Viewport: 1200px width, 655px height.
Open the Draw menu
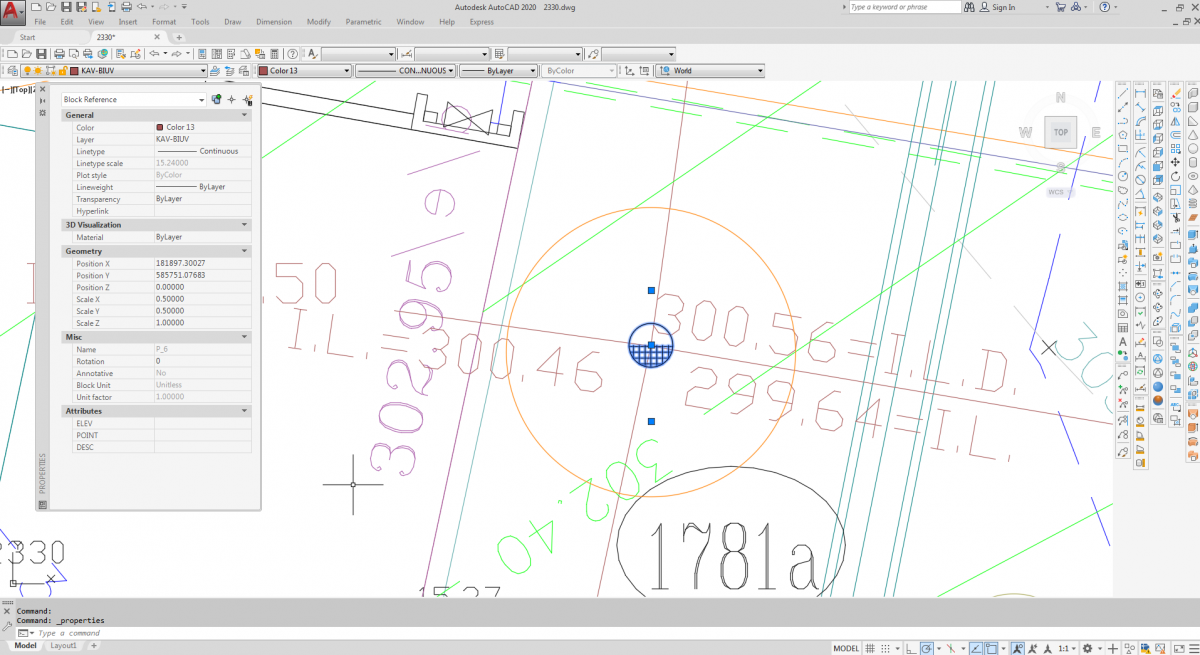(x=233, y=21)
